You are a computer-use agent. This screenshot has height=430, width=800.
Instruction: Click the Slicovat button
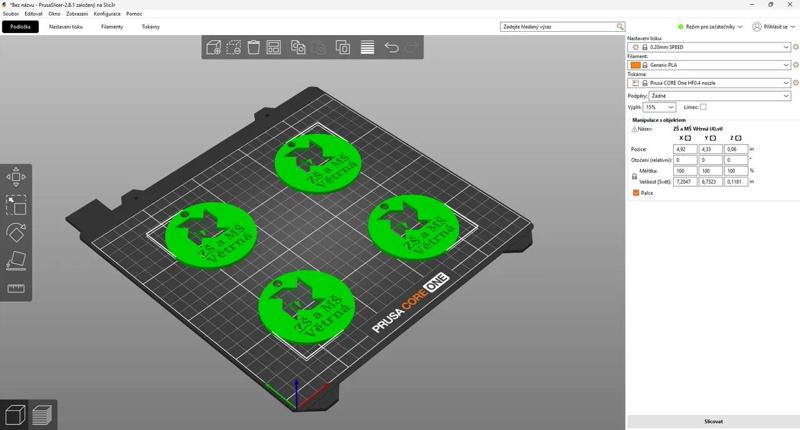pyautogui.click(x=713, y=421)
